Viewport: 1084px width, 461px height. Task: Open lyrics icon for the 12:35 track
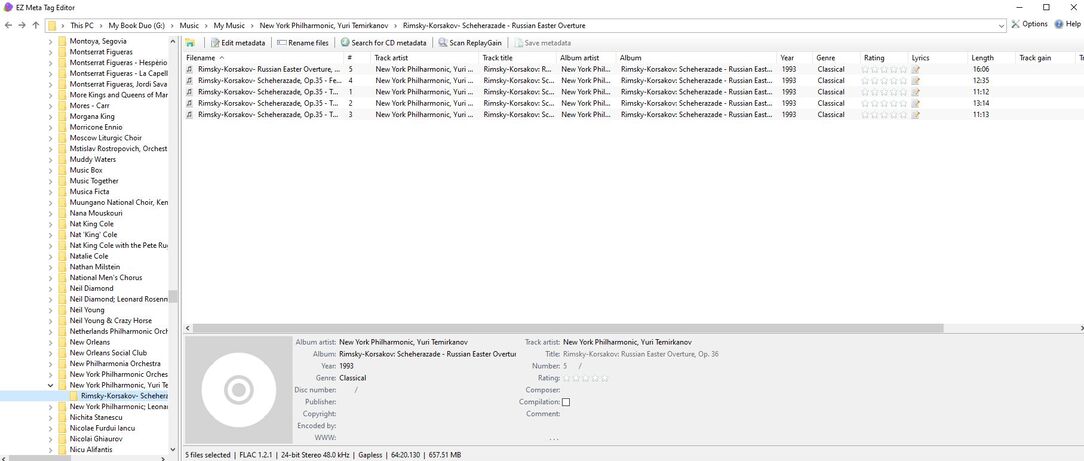pos(915,81)
